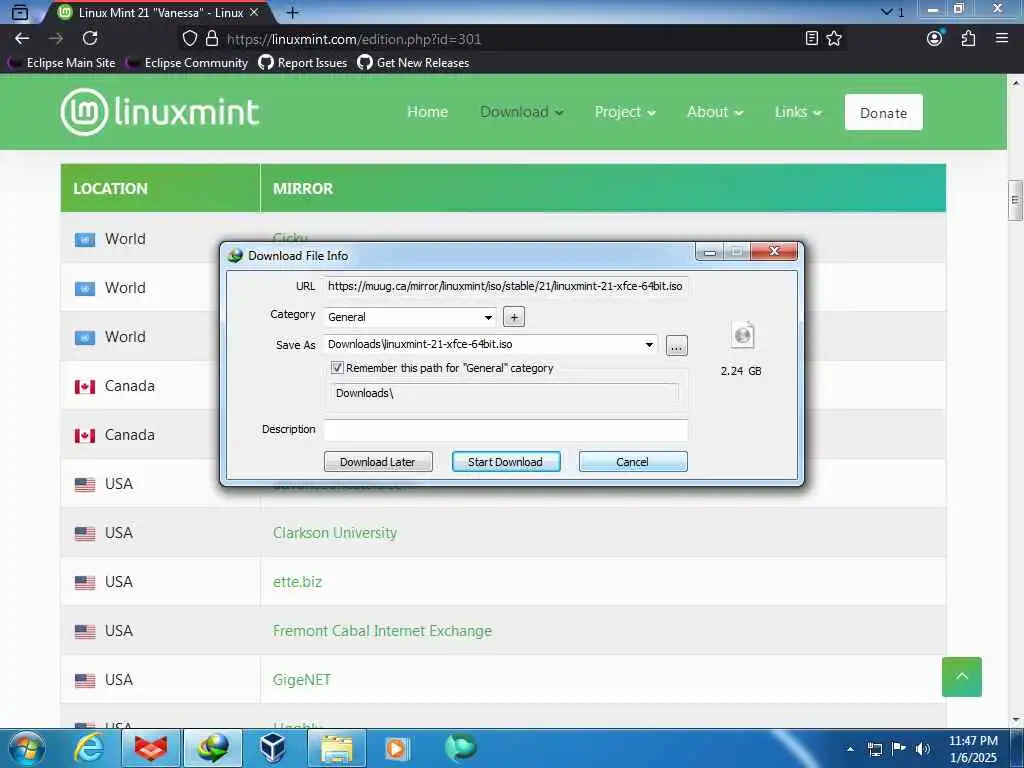Open the Firefox hamburger menu
Image resolution: width=1024 pixels, height=768 pixels.
tap(1002, 38)
